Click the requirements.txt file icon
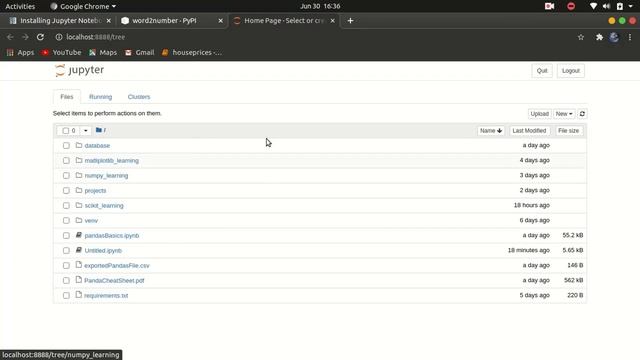 79,295
